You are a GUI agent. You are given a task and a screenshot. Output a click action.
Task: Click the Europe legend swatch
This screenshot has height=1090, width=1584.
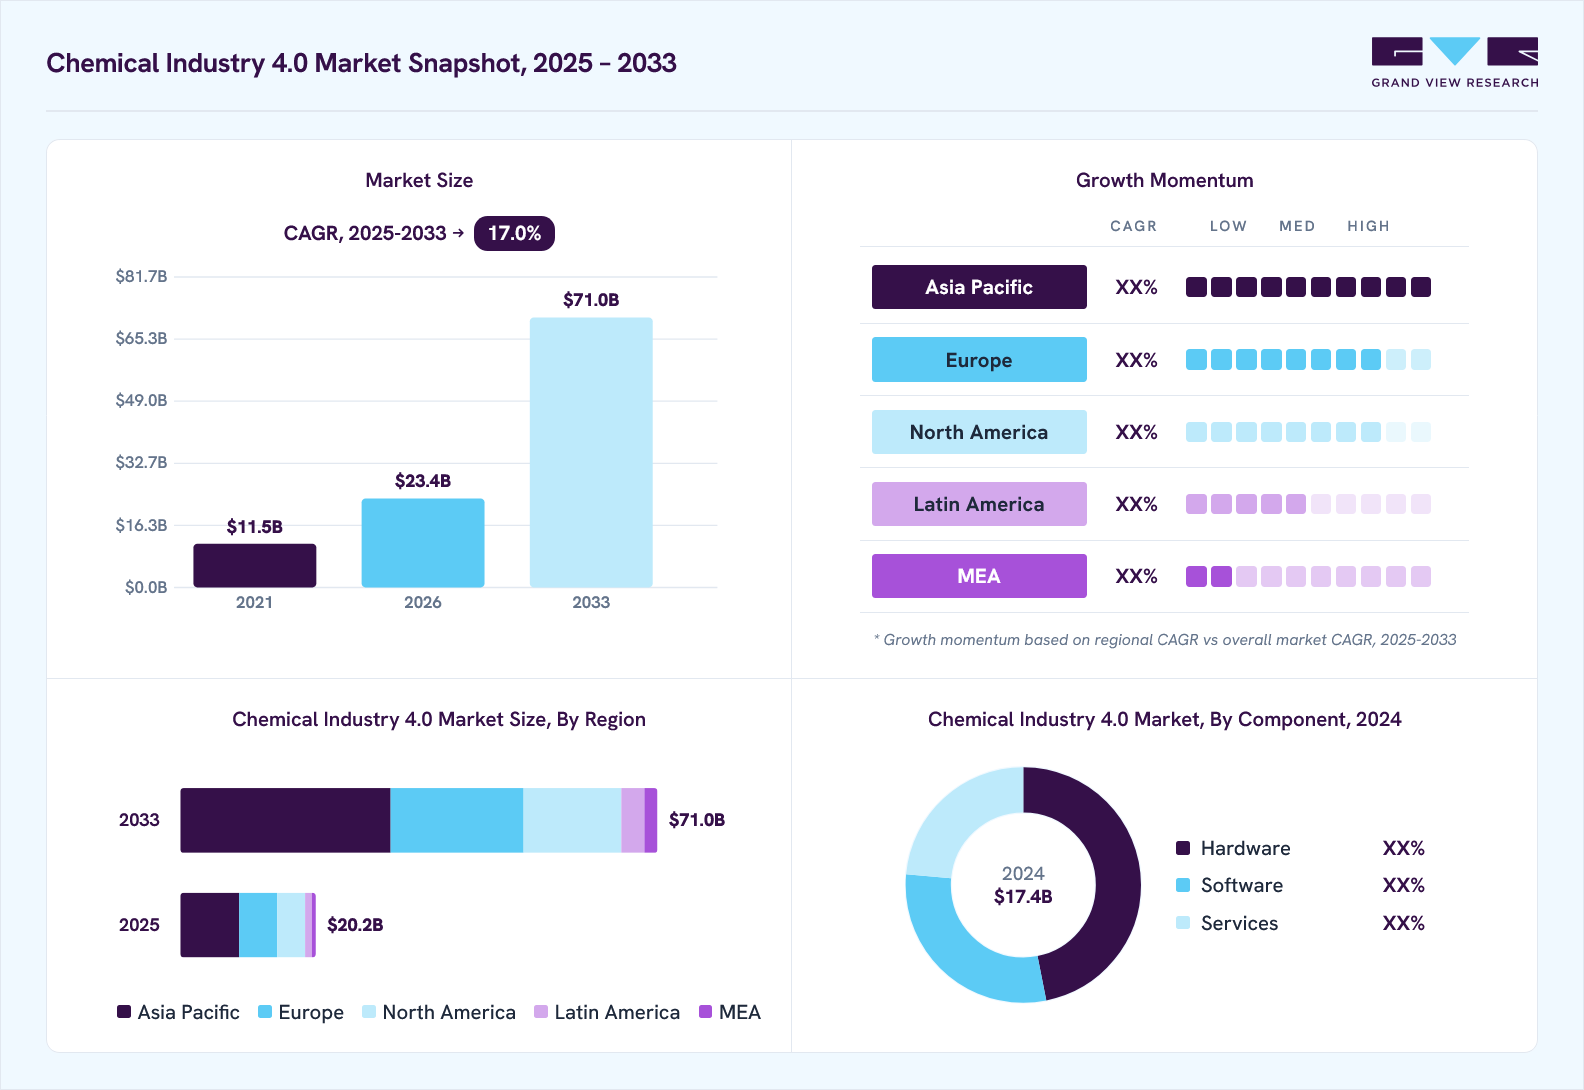[265, 1012]
